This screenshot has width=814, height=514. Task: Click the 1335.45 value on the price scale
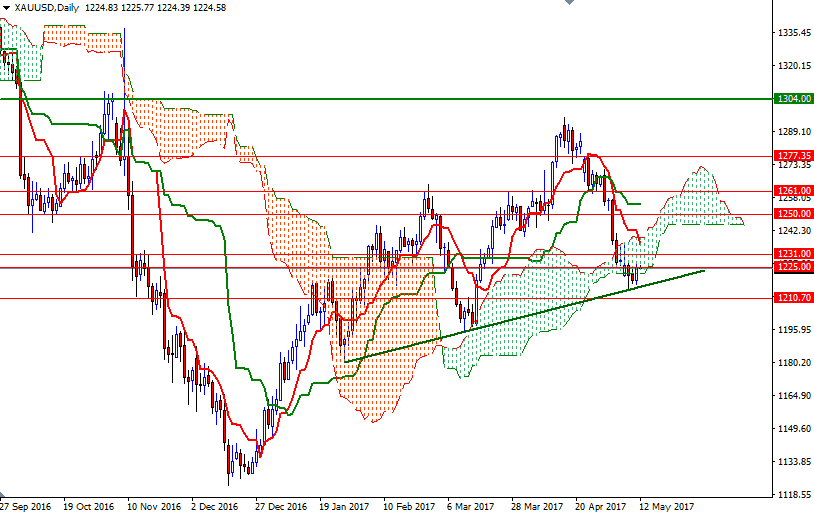click(x=794, y=33)
